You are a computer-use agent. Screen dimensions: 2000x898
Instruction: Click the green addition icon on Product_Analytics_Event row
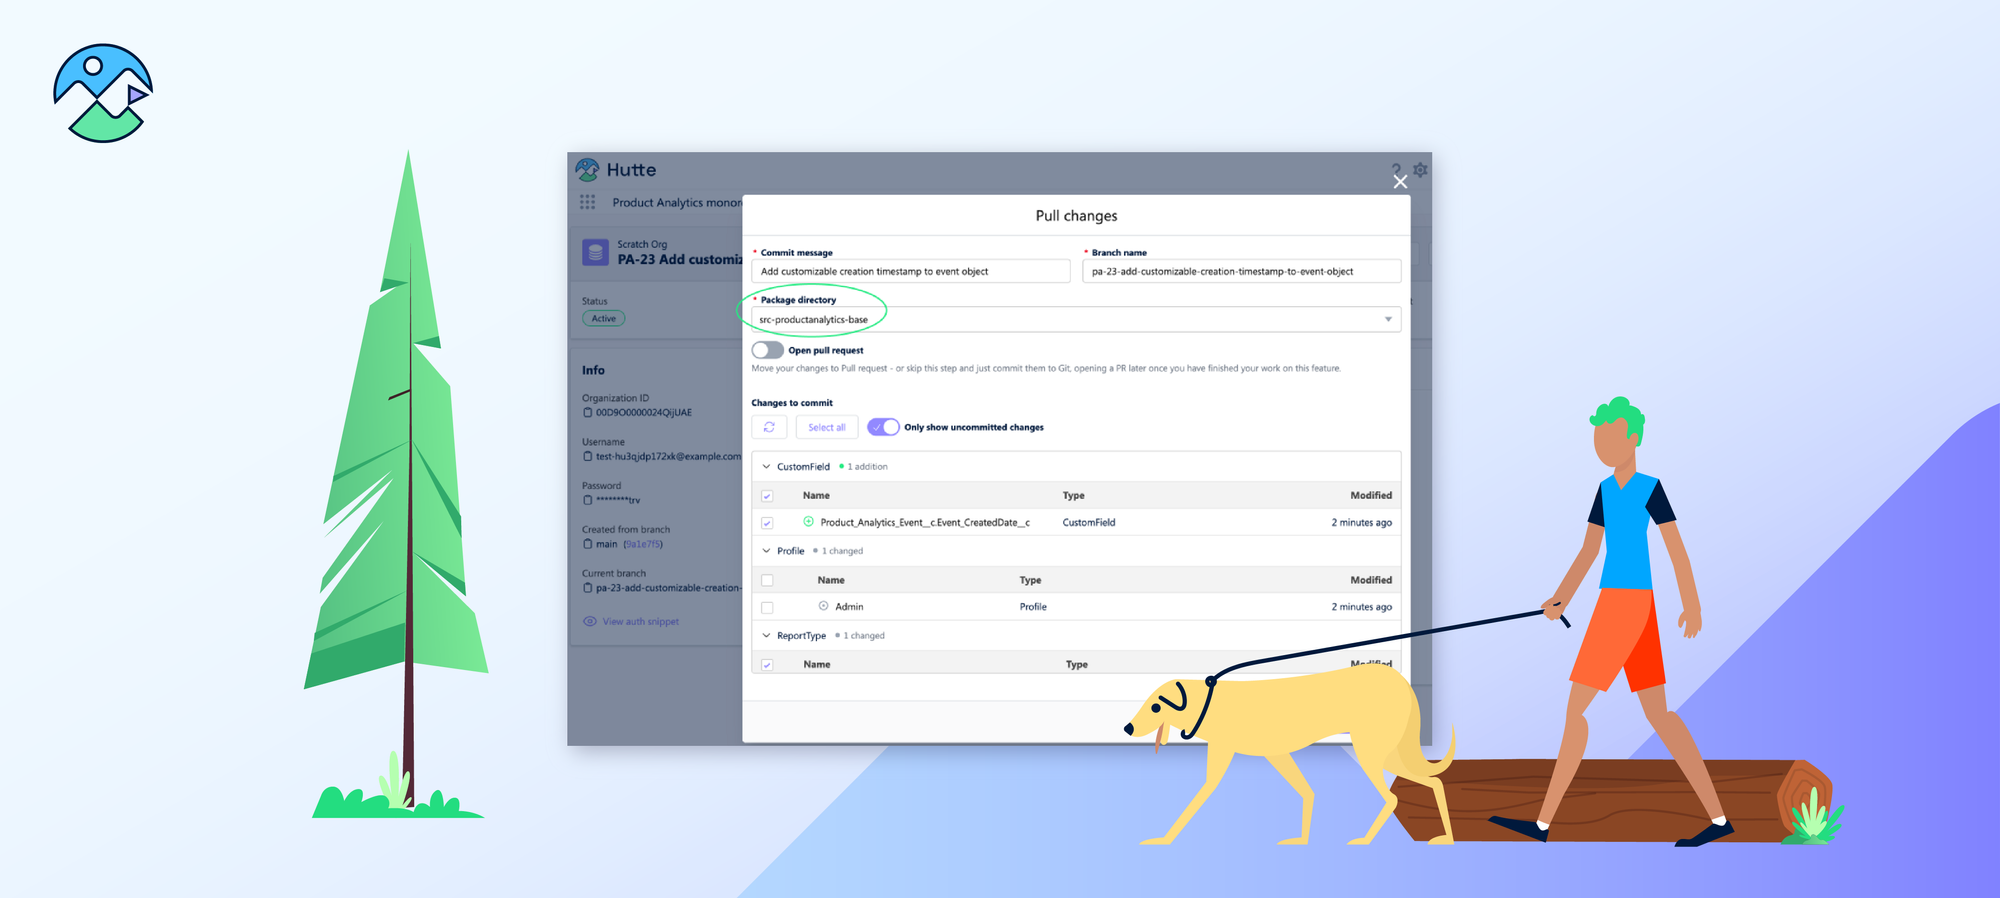pyautogui.click(x=808, y=522)
